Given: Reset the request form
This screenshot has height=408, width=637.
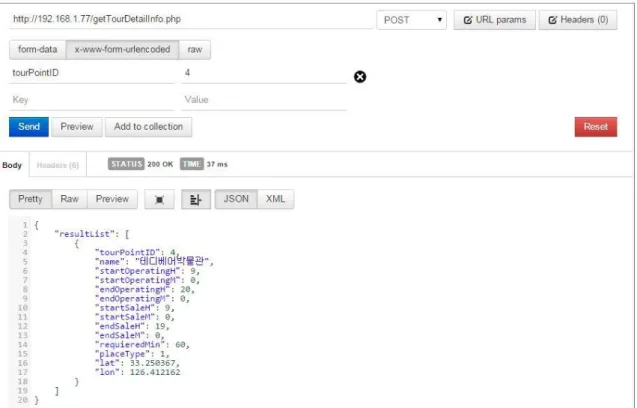Looking at the screenshot, I should click(596, 127).
